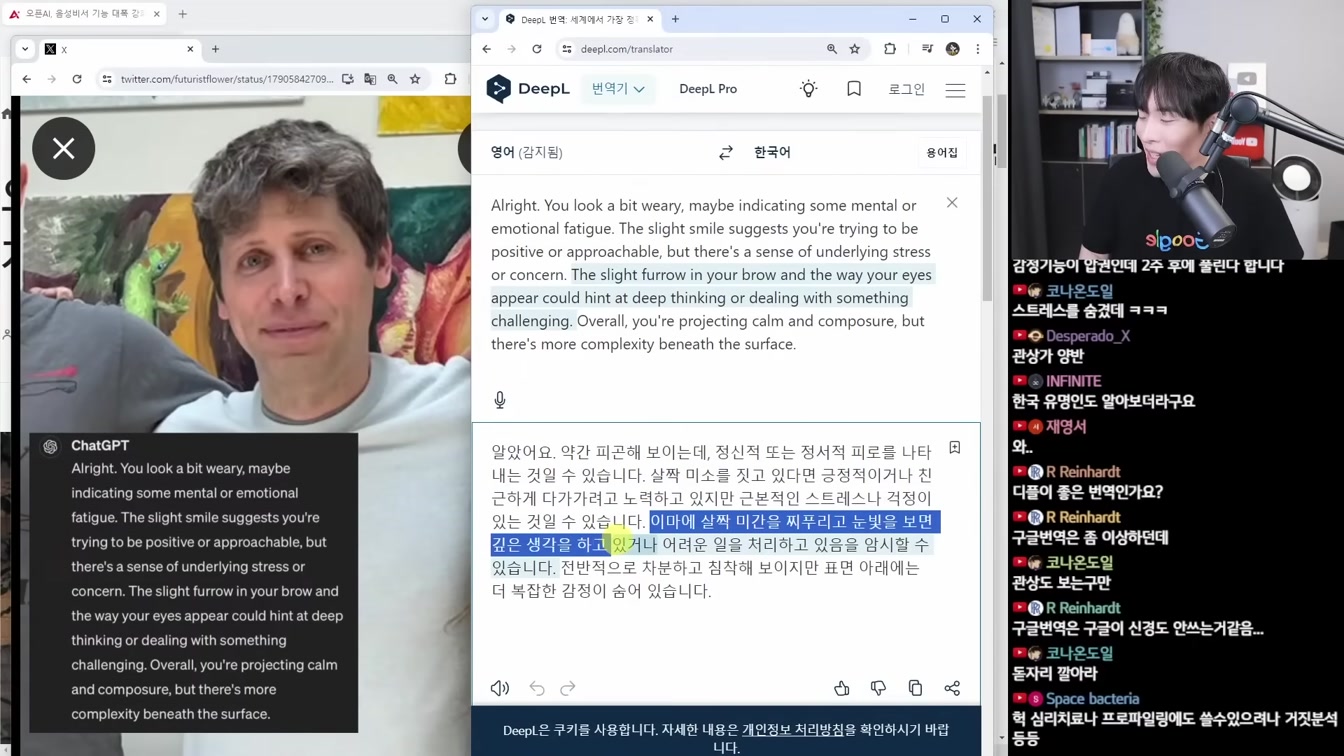
Task: Close the 오픈AI tab in the back window
Action: tap(156, 14)
